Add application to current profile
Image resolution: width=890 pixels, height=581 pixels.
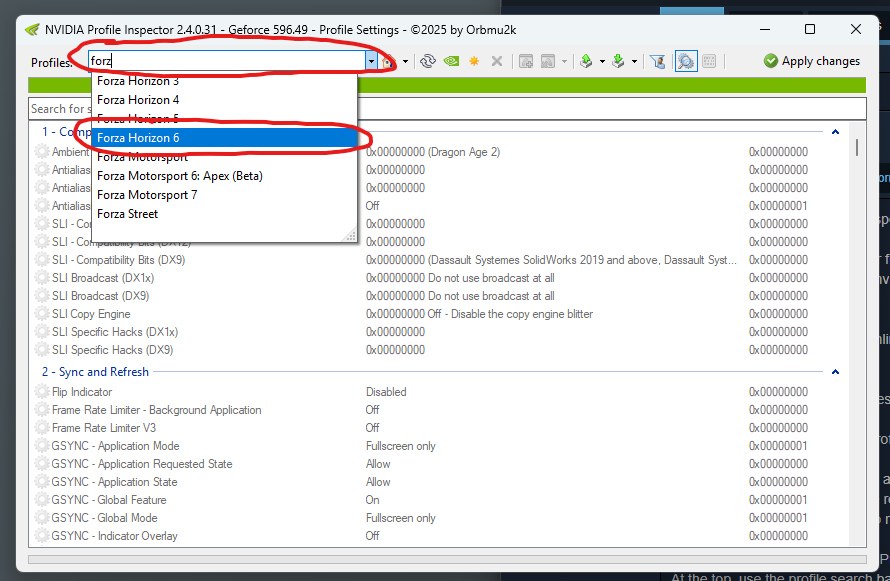pos(526,61)
